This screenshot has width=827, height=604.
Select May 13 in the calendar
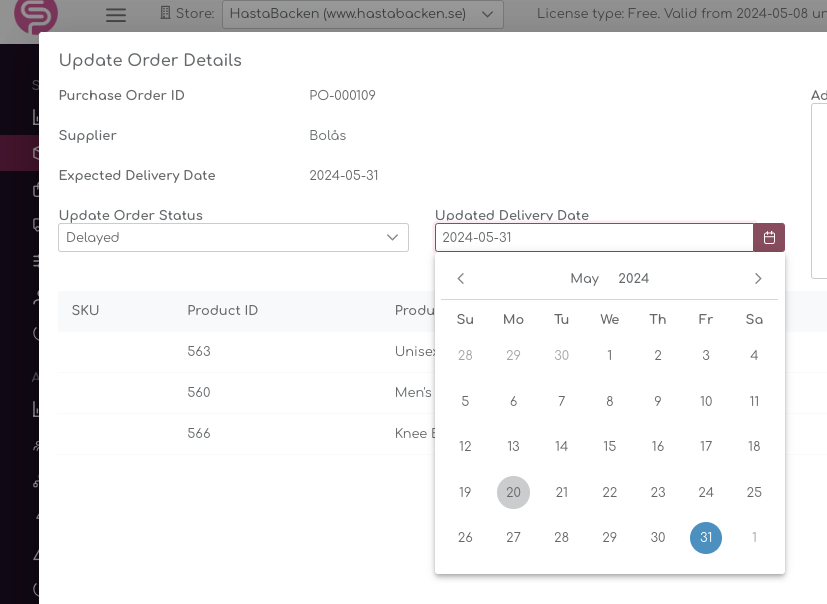point(513,446)
